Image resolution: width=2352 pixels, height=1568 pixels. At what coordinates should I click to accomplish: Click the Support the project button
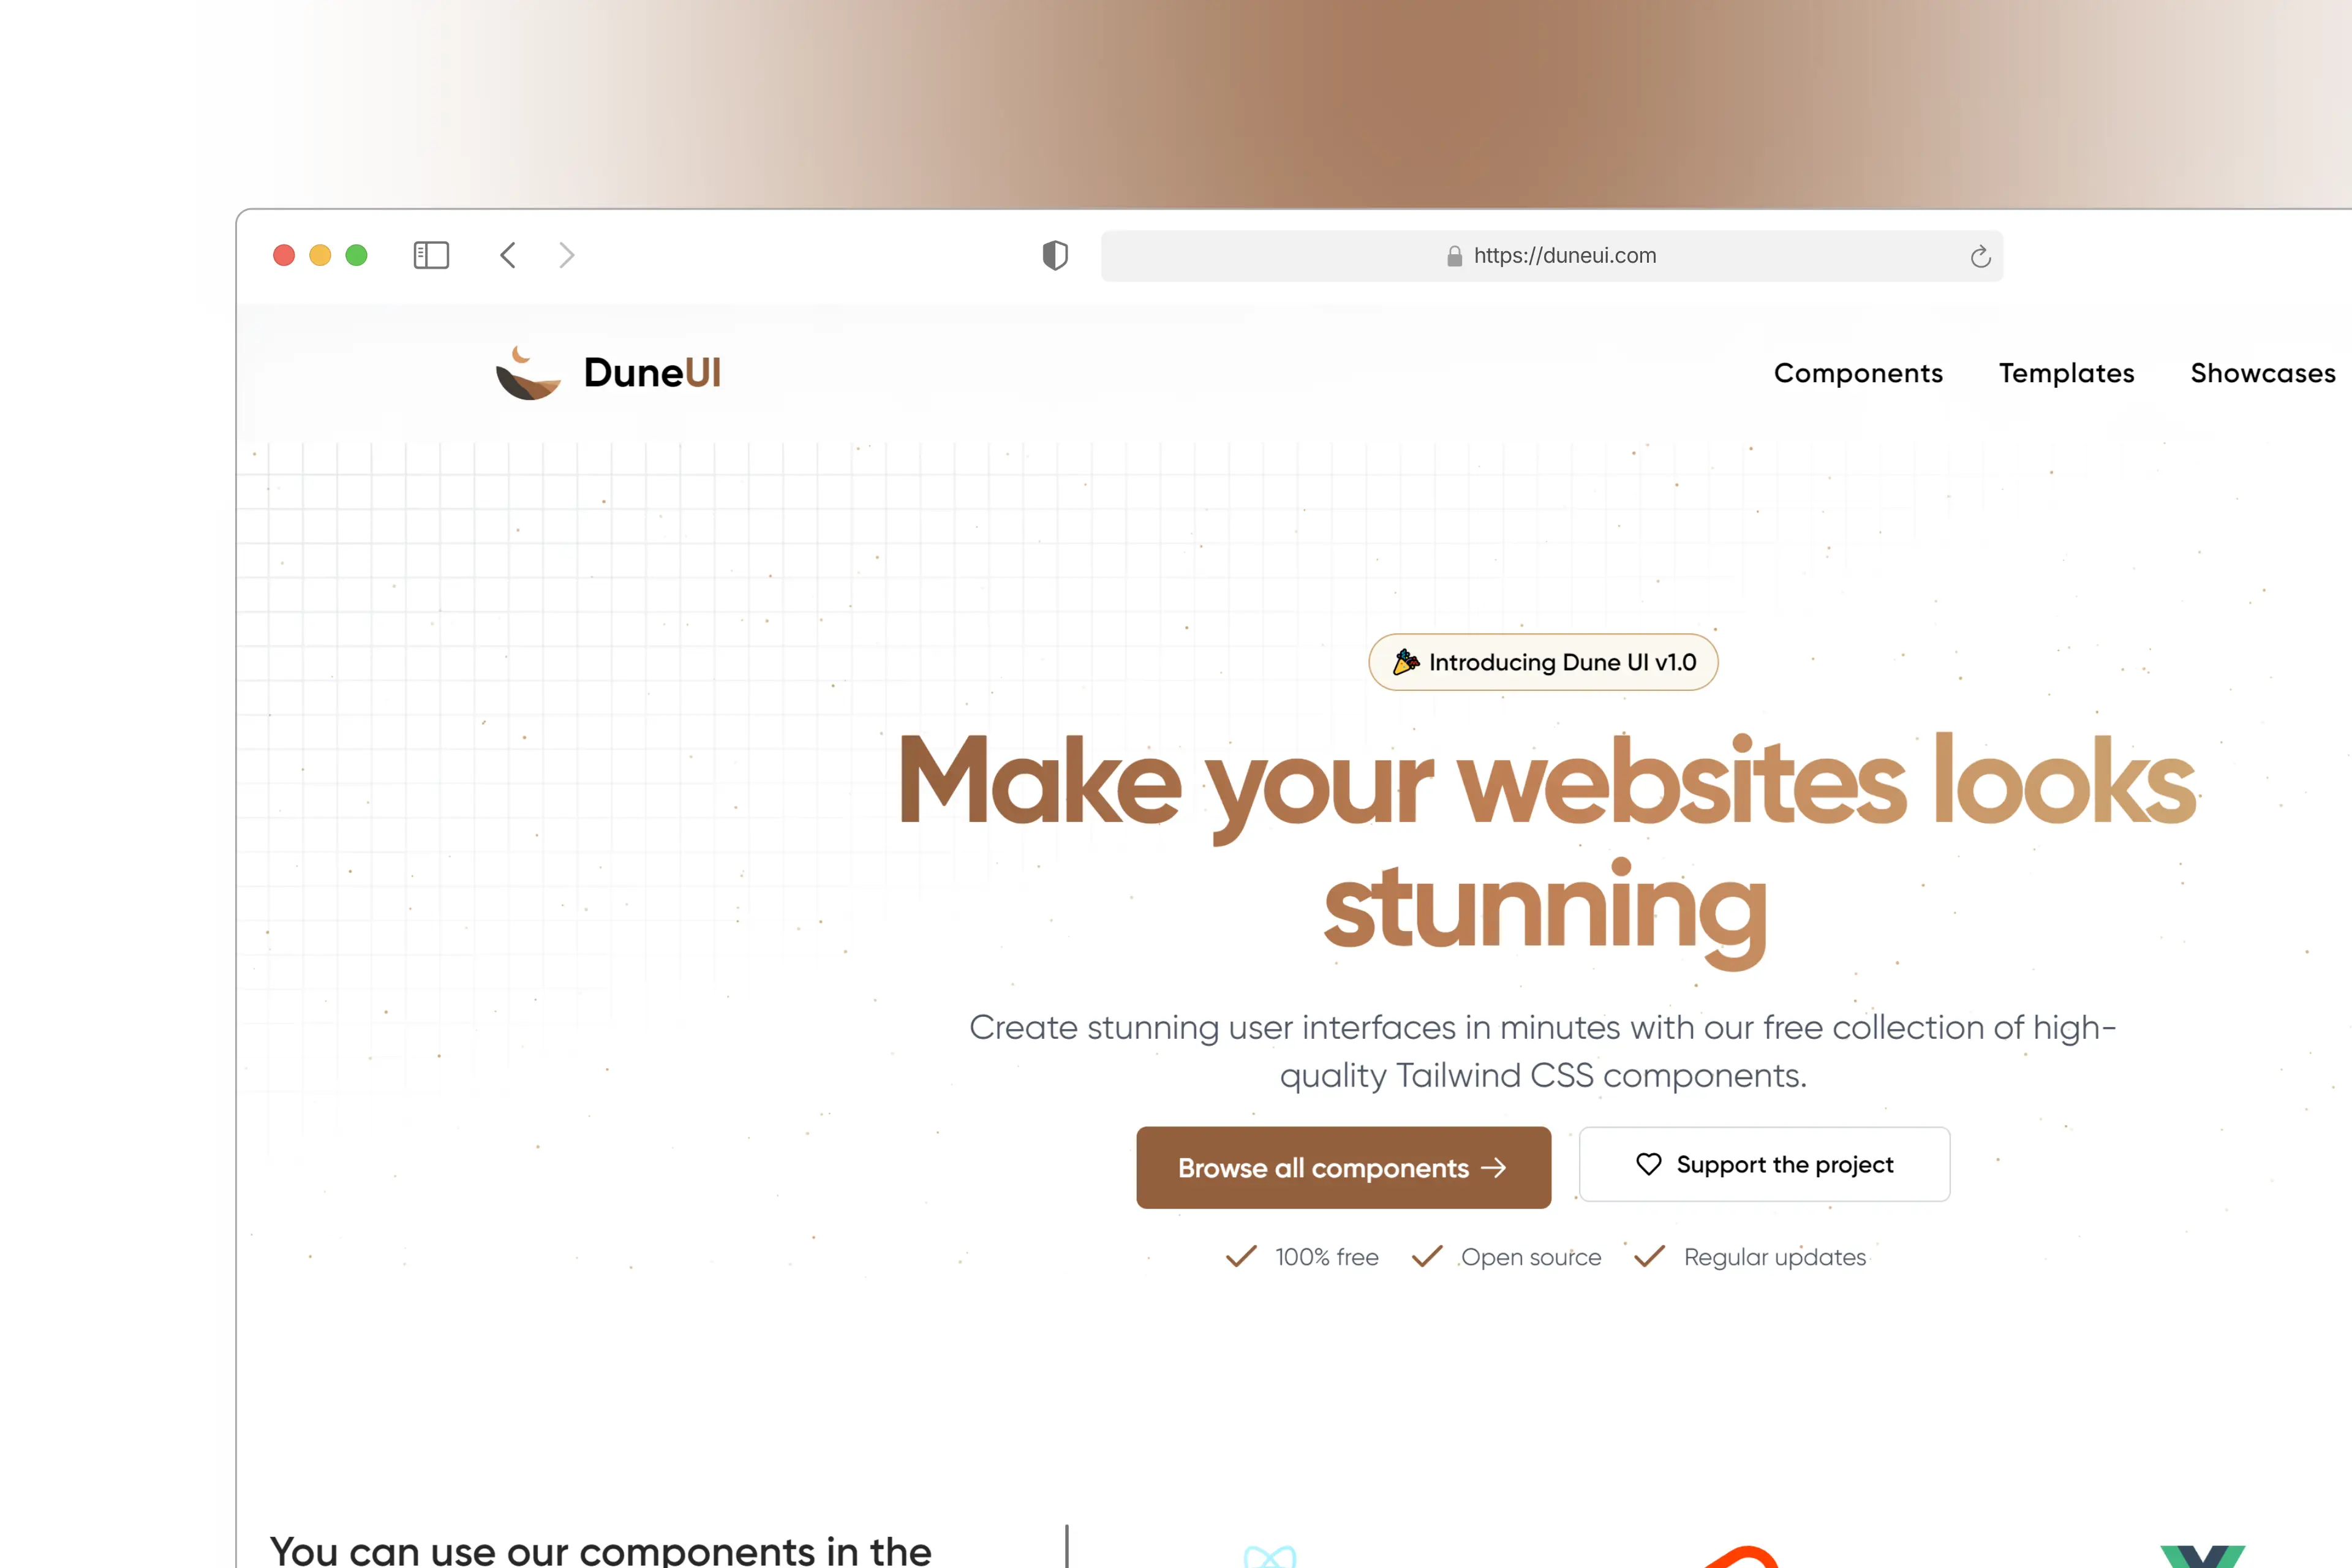(1764, 1164)
